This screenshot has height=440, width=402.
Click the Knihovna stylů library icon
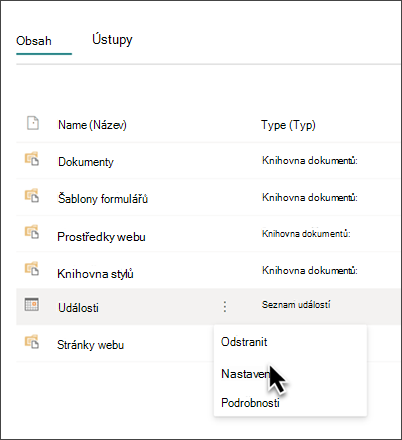[32, 268]
